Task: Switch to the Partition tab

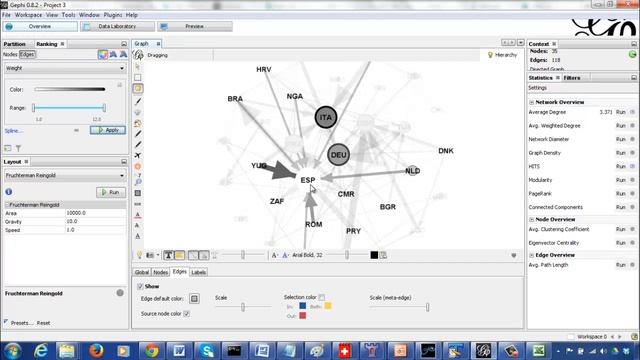Action: pos(15,44)
